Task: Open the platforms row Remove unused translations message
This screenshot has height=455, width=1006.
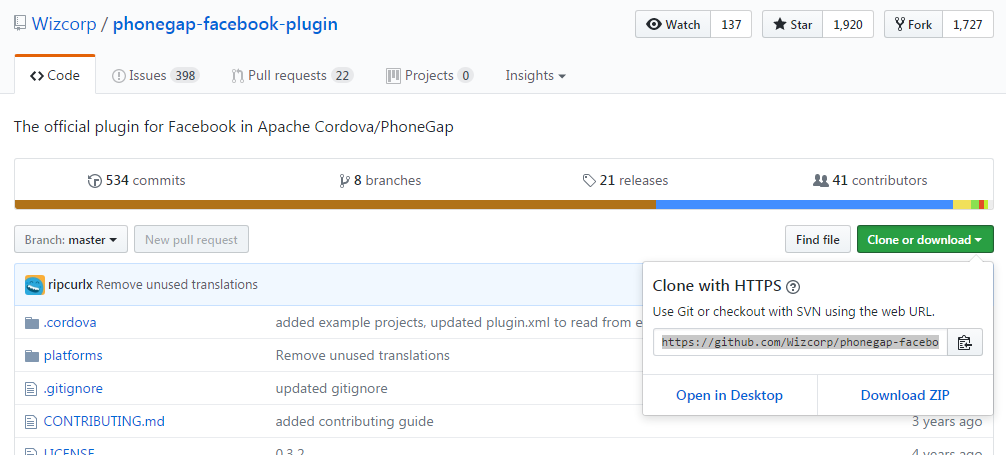Action: click(362, 356)
